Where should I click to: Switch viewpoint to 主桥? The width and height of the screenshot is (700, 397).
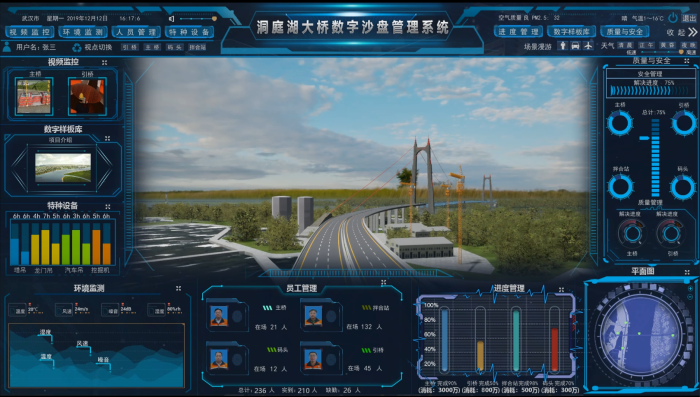pos(152,47)
